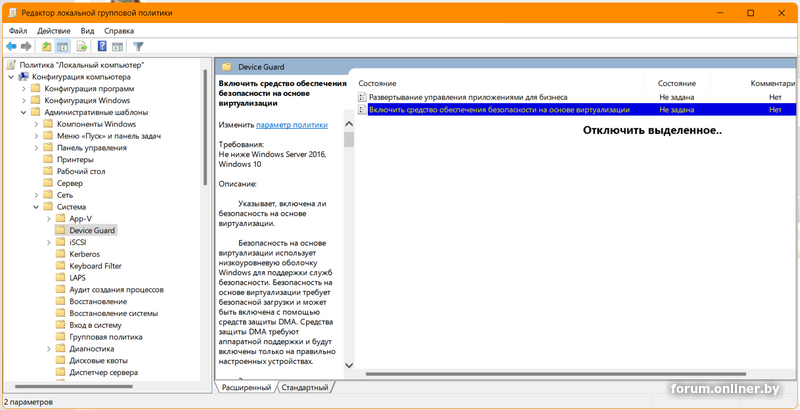Click the window title bar app icon

pyautogui.click(x=12, y=13)
